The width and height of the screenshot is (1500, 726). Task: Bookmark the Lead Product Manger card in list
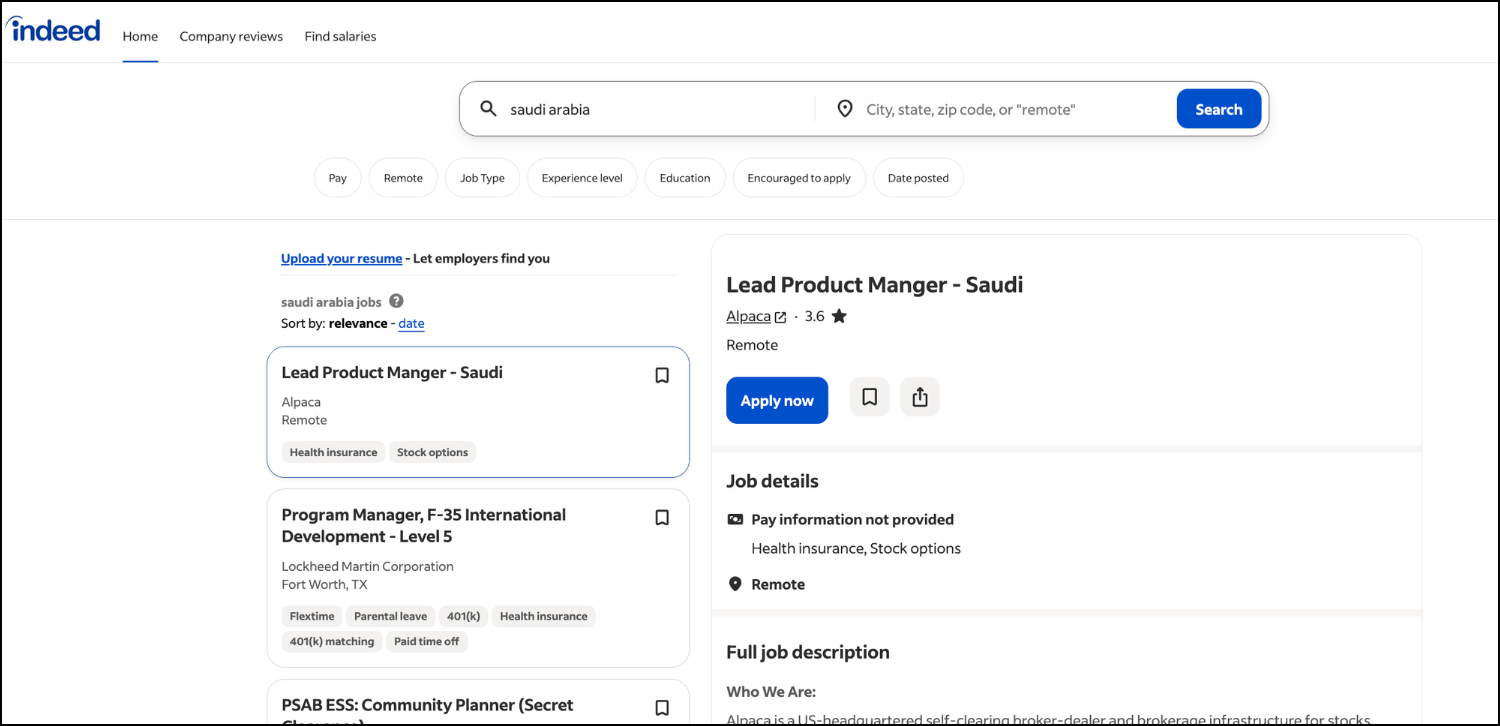click(662, 376)
